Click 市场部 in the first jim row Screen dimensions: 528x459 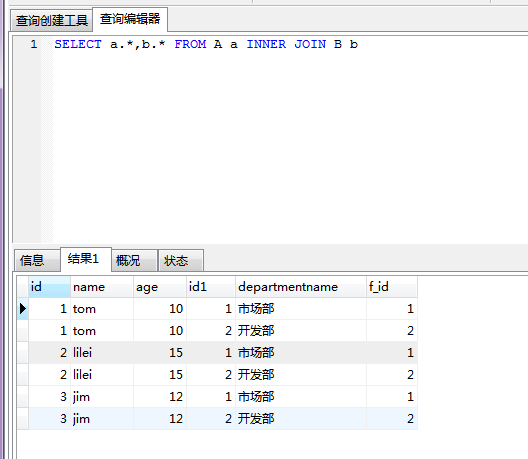pyautogui.click(x=301, y=397)
